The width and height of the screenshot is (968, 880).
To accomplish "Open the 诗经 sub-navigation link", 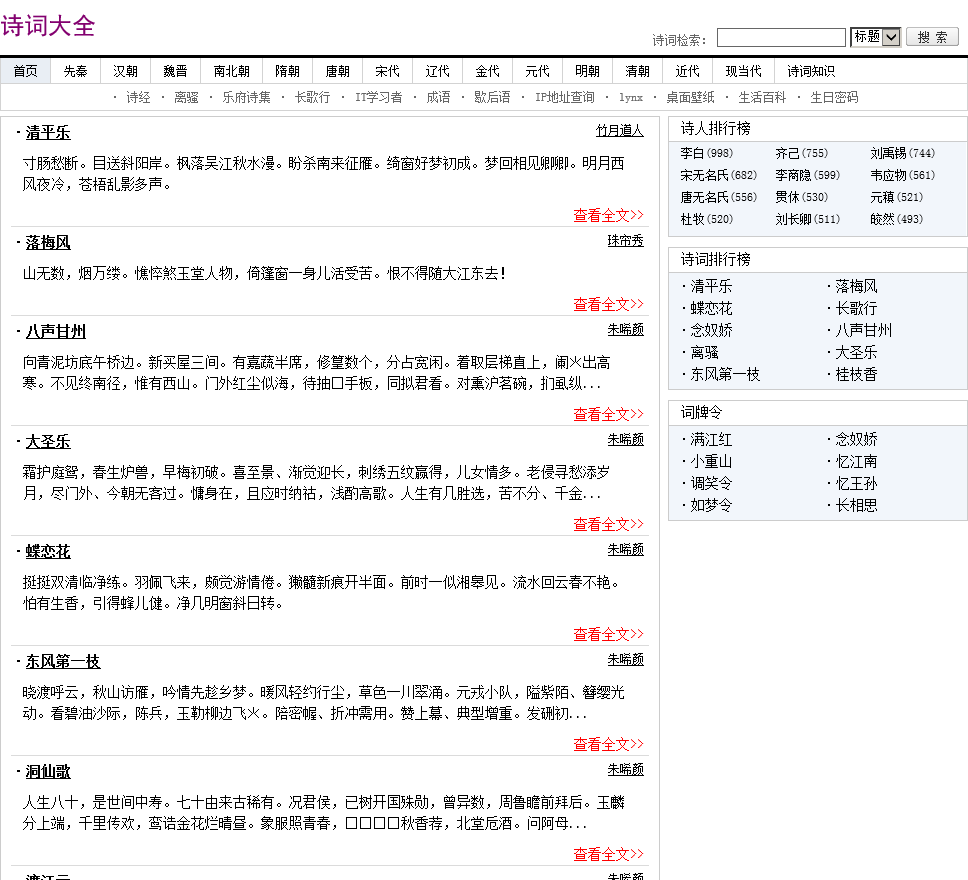I will [x=138, y=98].
